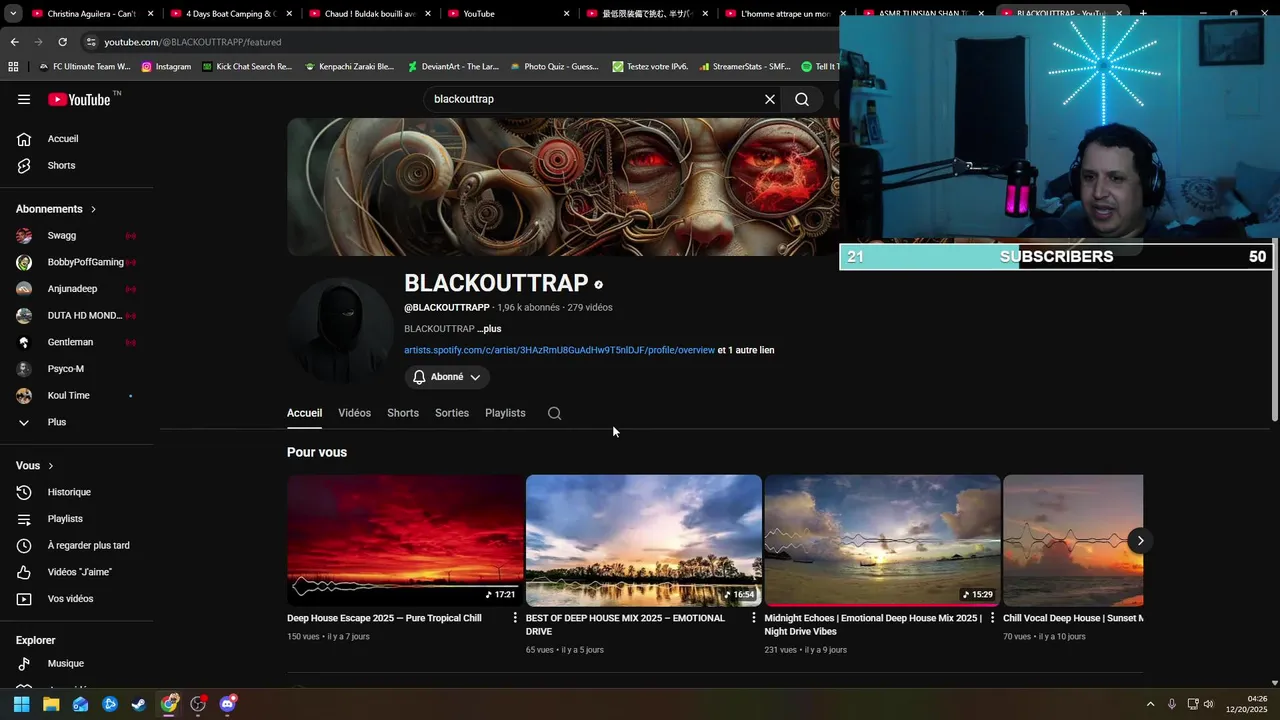This screenshot has height=720, width=1280.
Task: Switch to the Christina Aguilera tab
Action: [x=91, y=14]
